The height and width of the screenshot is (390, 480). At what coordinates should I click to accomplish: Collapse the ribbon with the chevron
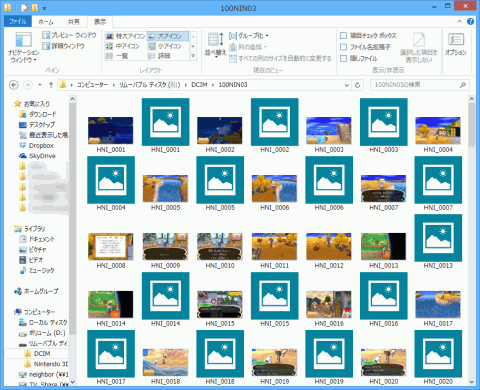(x=460, y=21)
